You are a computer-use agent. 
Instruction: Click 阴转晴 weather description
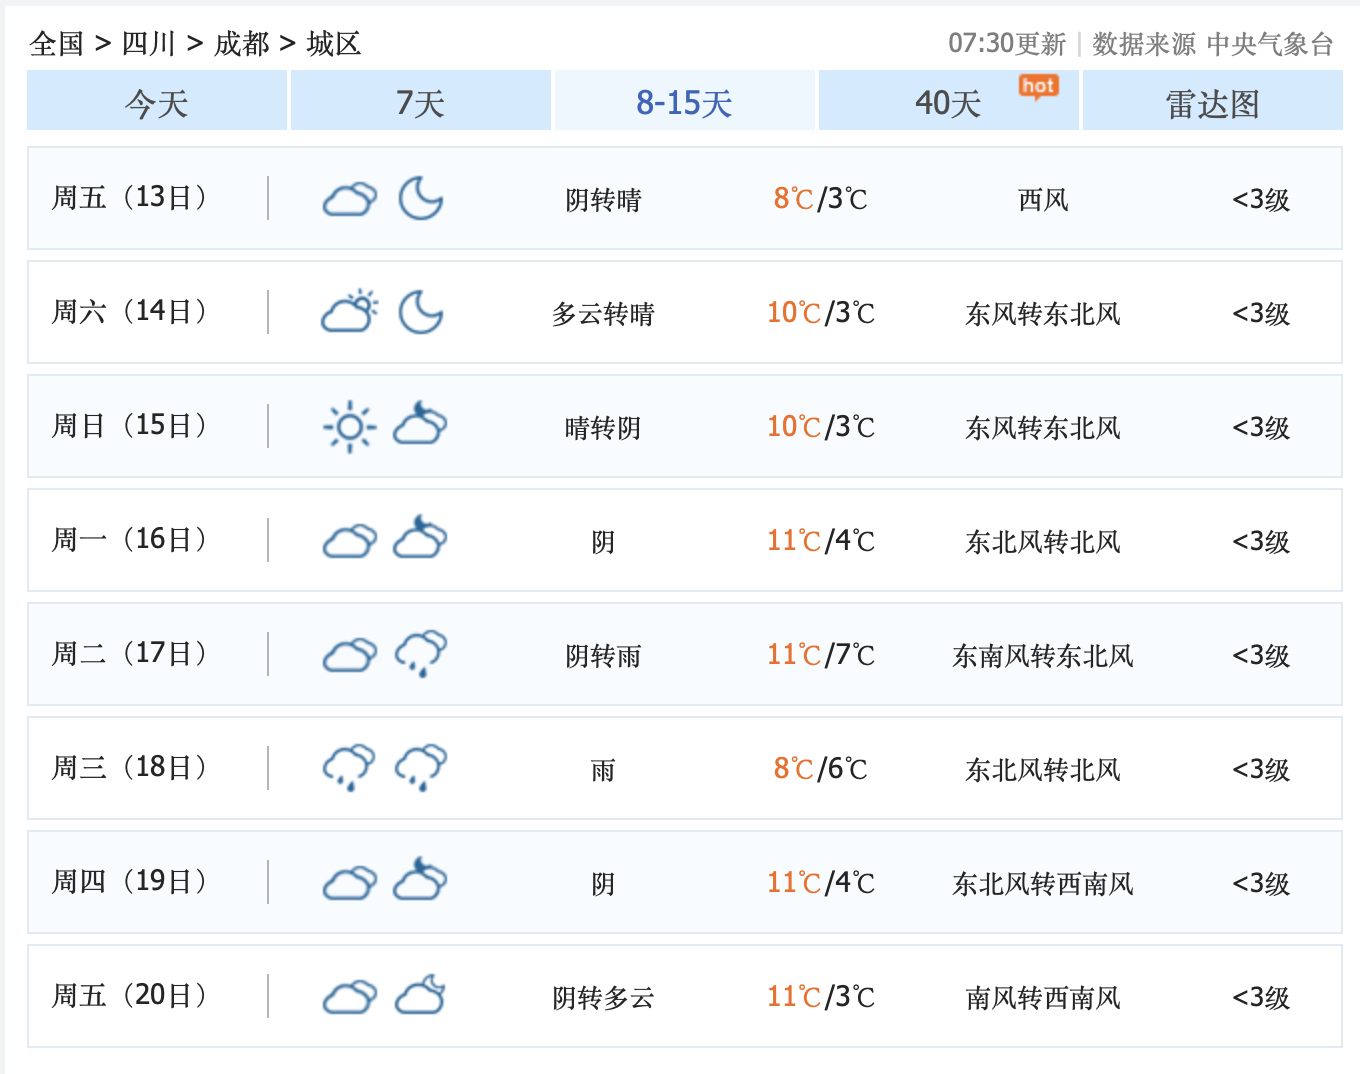[x=603, y=200]
